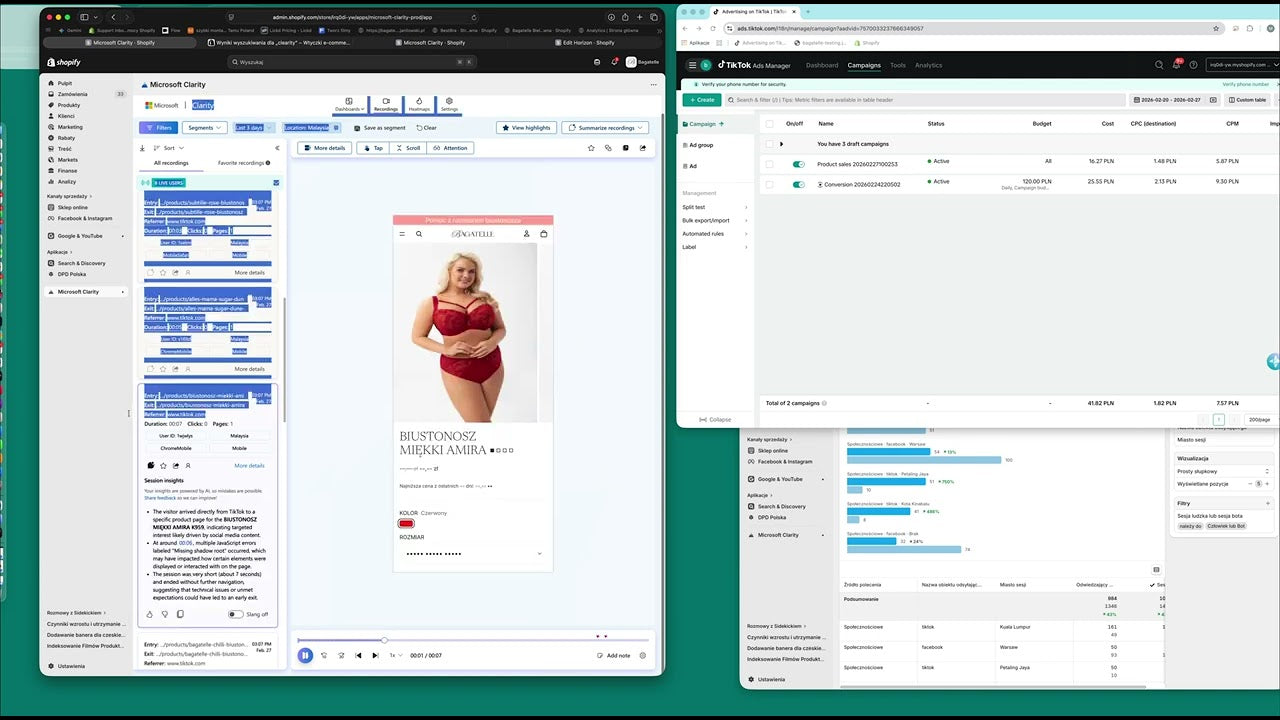The width and height of the screenshot is (1280, 720).
Task: Expand the draft campaigns row arrow
Action: pyautogui.click(x=782, y=144)
